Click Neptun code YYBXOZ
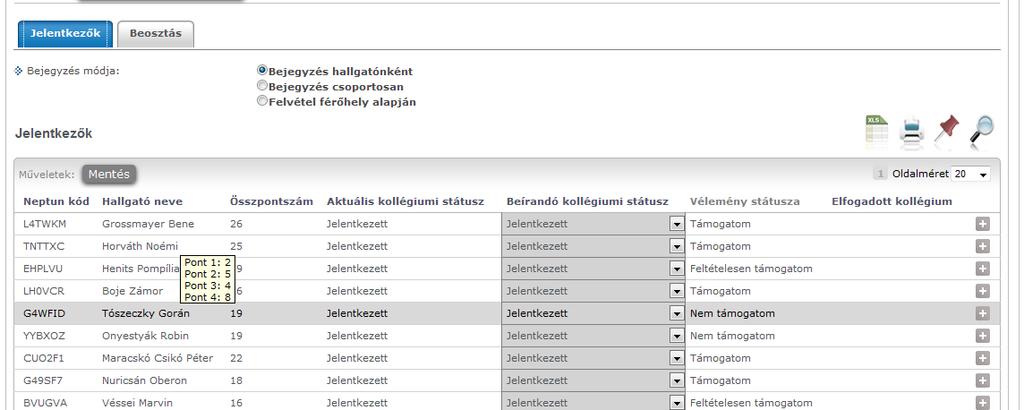Screen dimensions: 1024x410 [44, 336]
